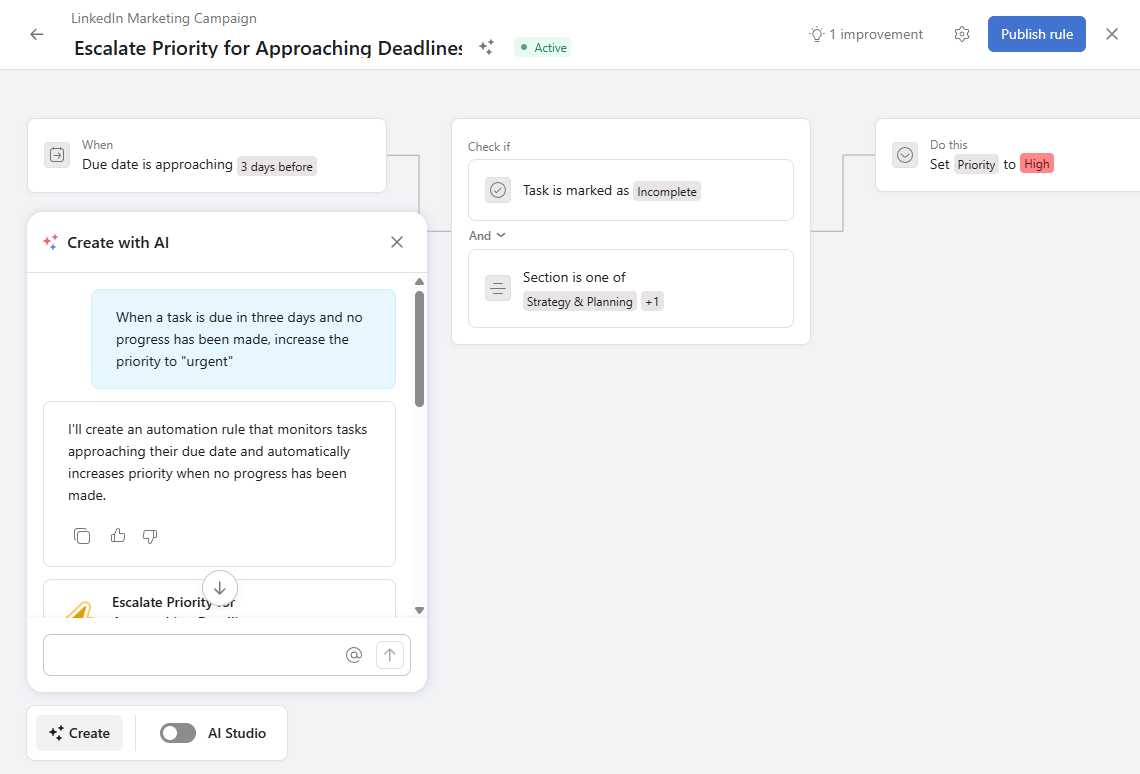Click the due date trigger icon in the When card
The image size is (1140, 774).
57,156
